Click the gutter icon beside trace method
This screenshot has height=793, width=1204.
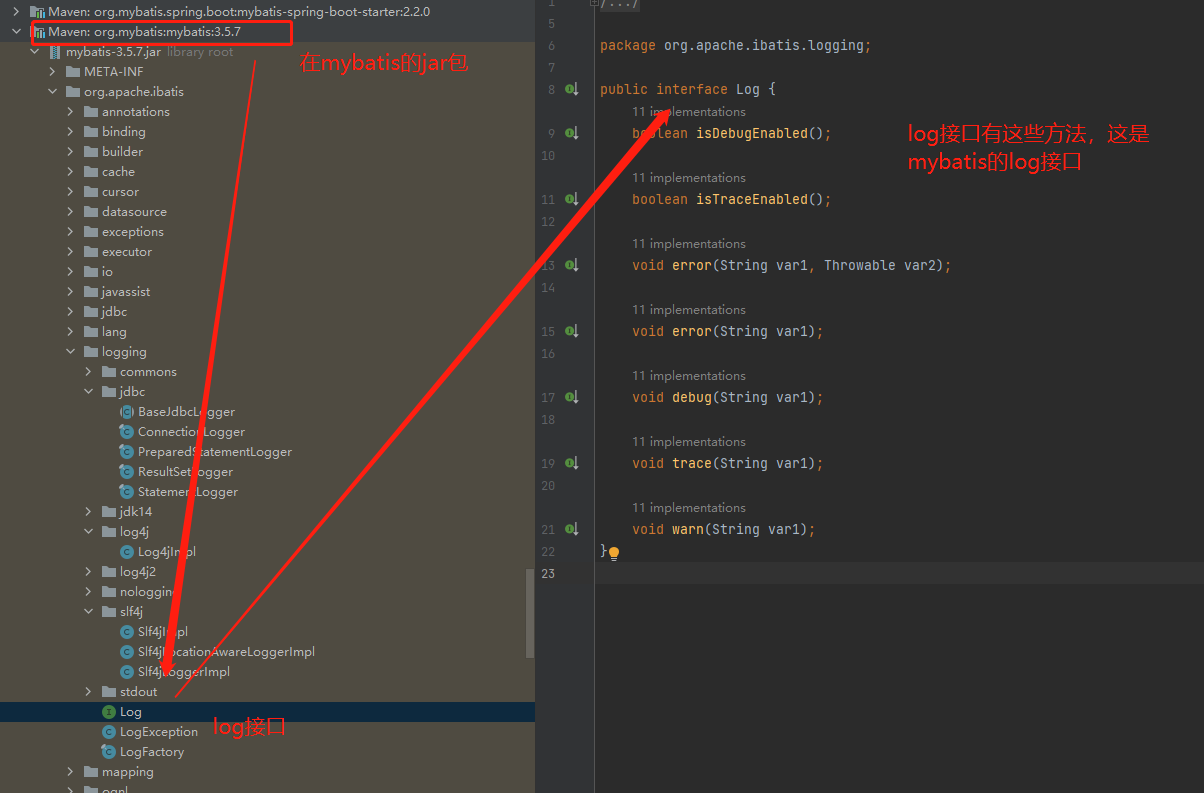coord(572,463)
